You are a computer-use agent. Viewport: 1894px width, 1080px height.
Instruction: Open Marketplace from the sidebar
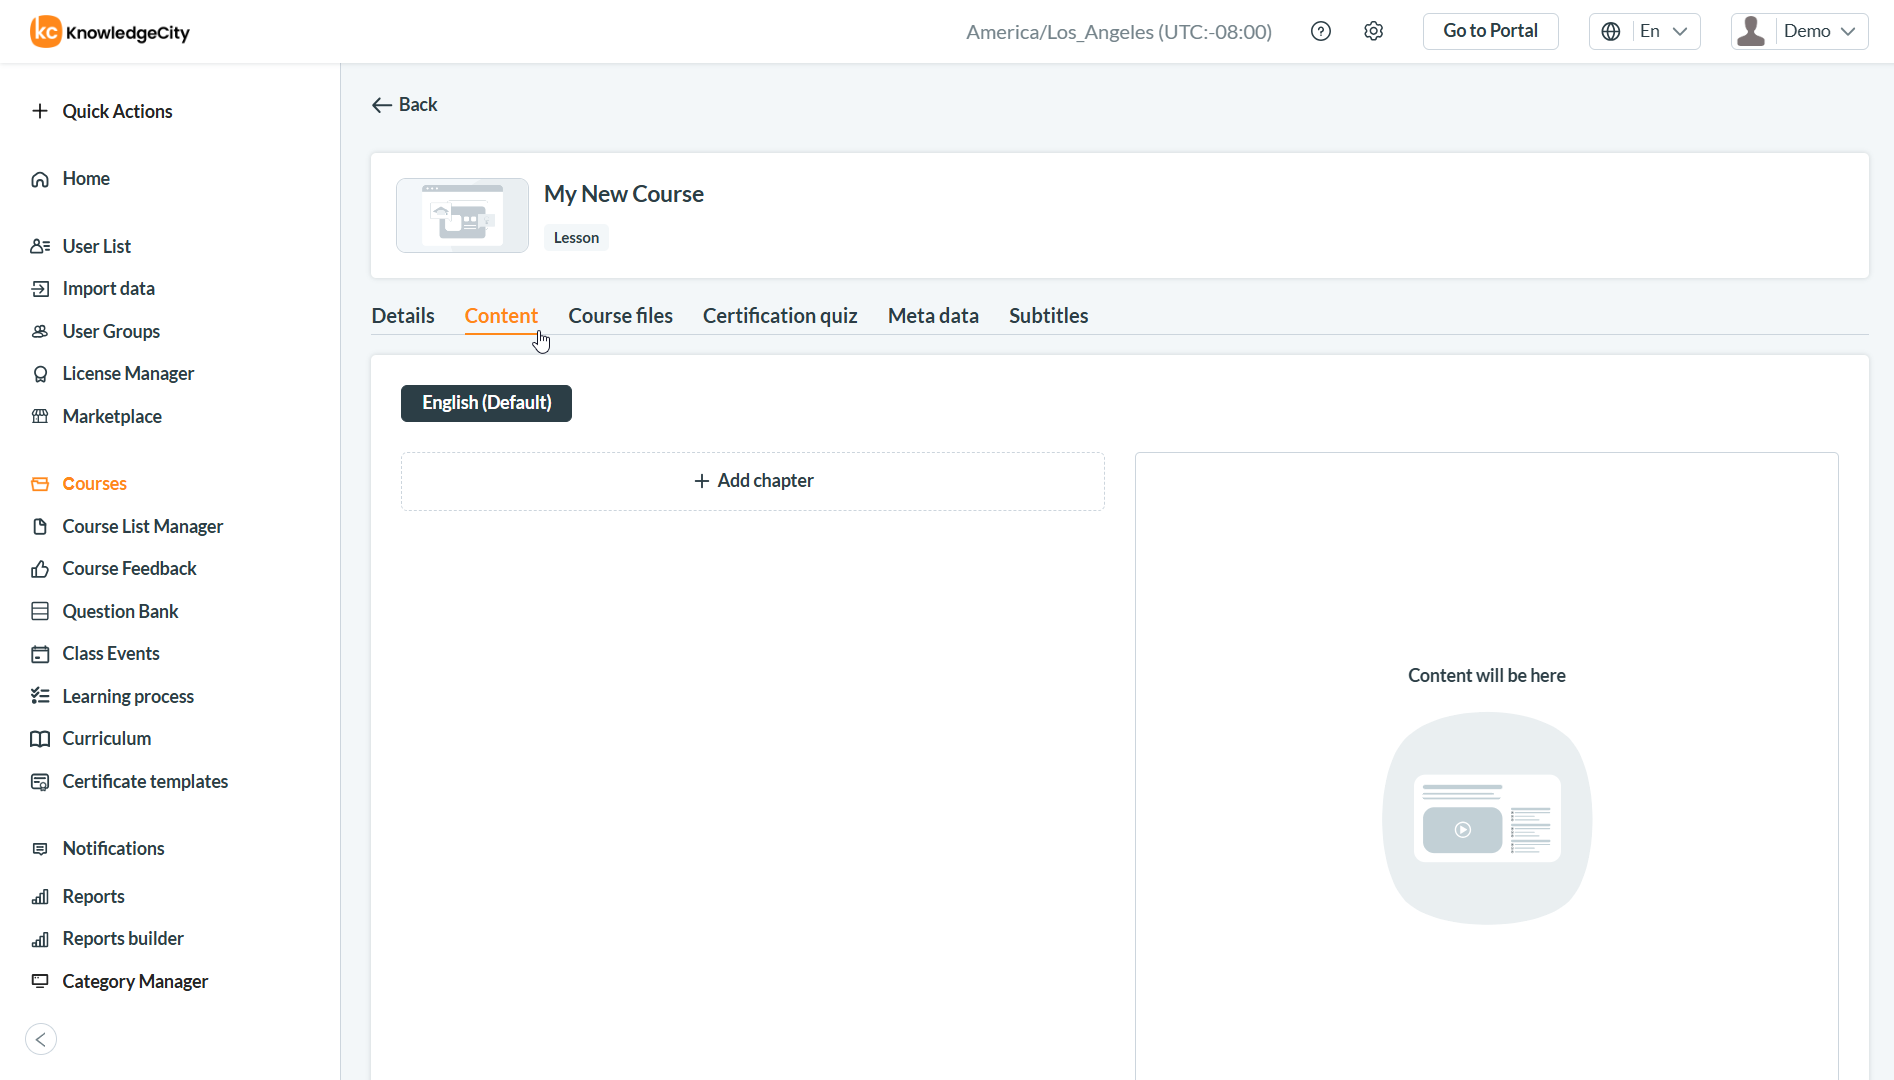coord(111,416)
